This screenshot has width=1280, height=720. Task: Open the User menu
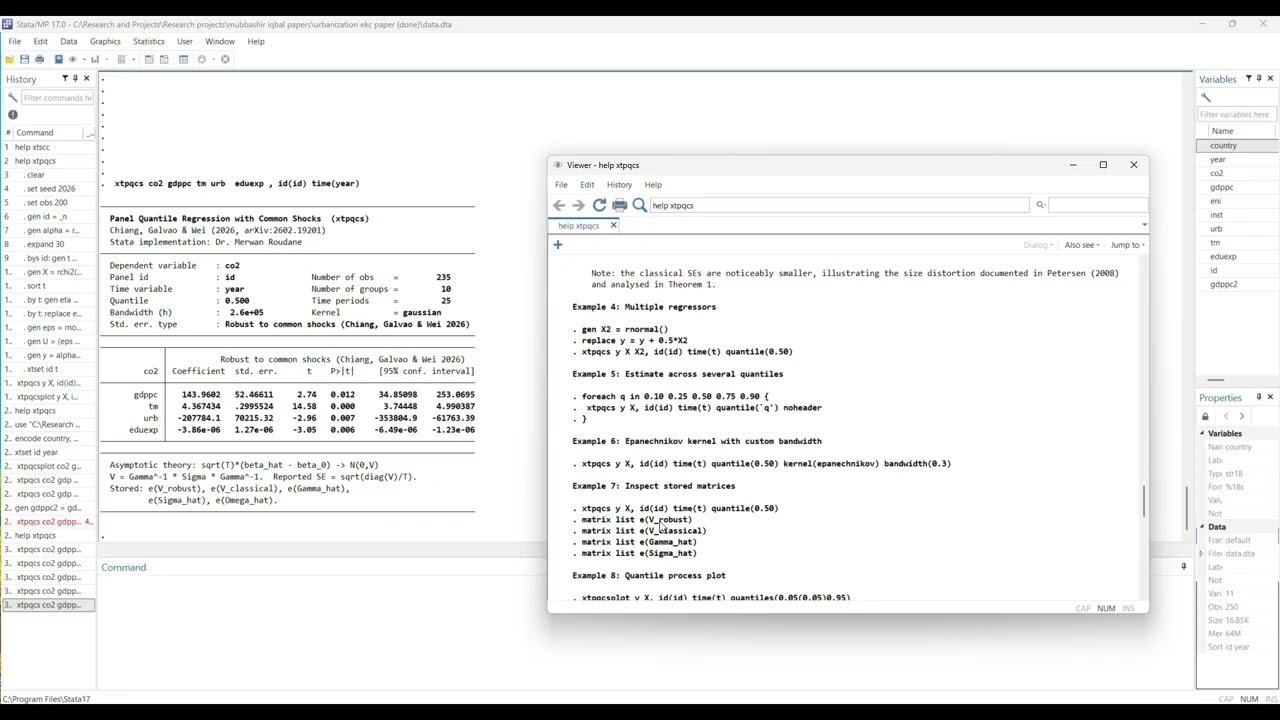click(x=185, y=41)
